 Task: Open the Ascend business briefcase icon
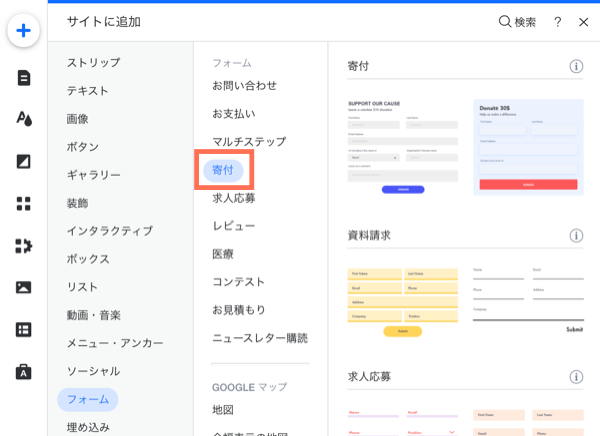point(24,372)
